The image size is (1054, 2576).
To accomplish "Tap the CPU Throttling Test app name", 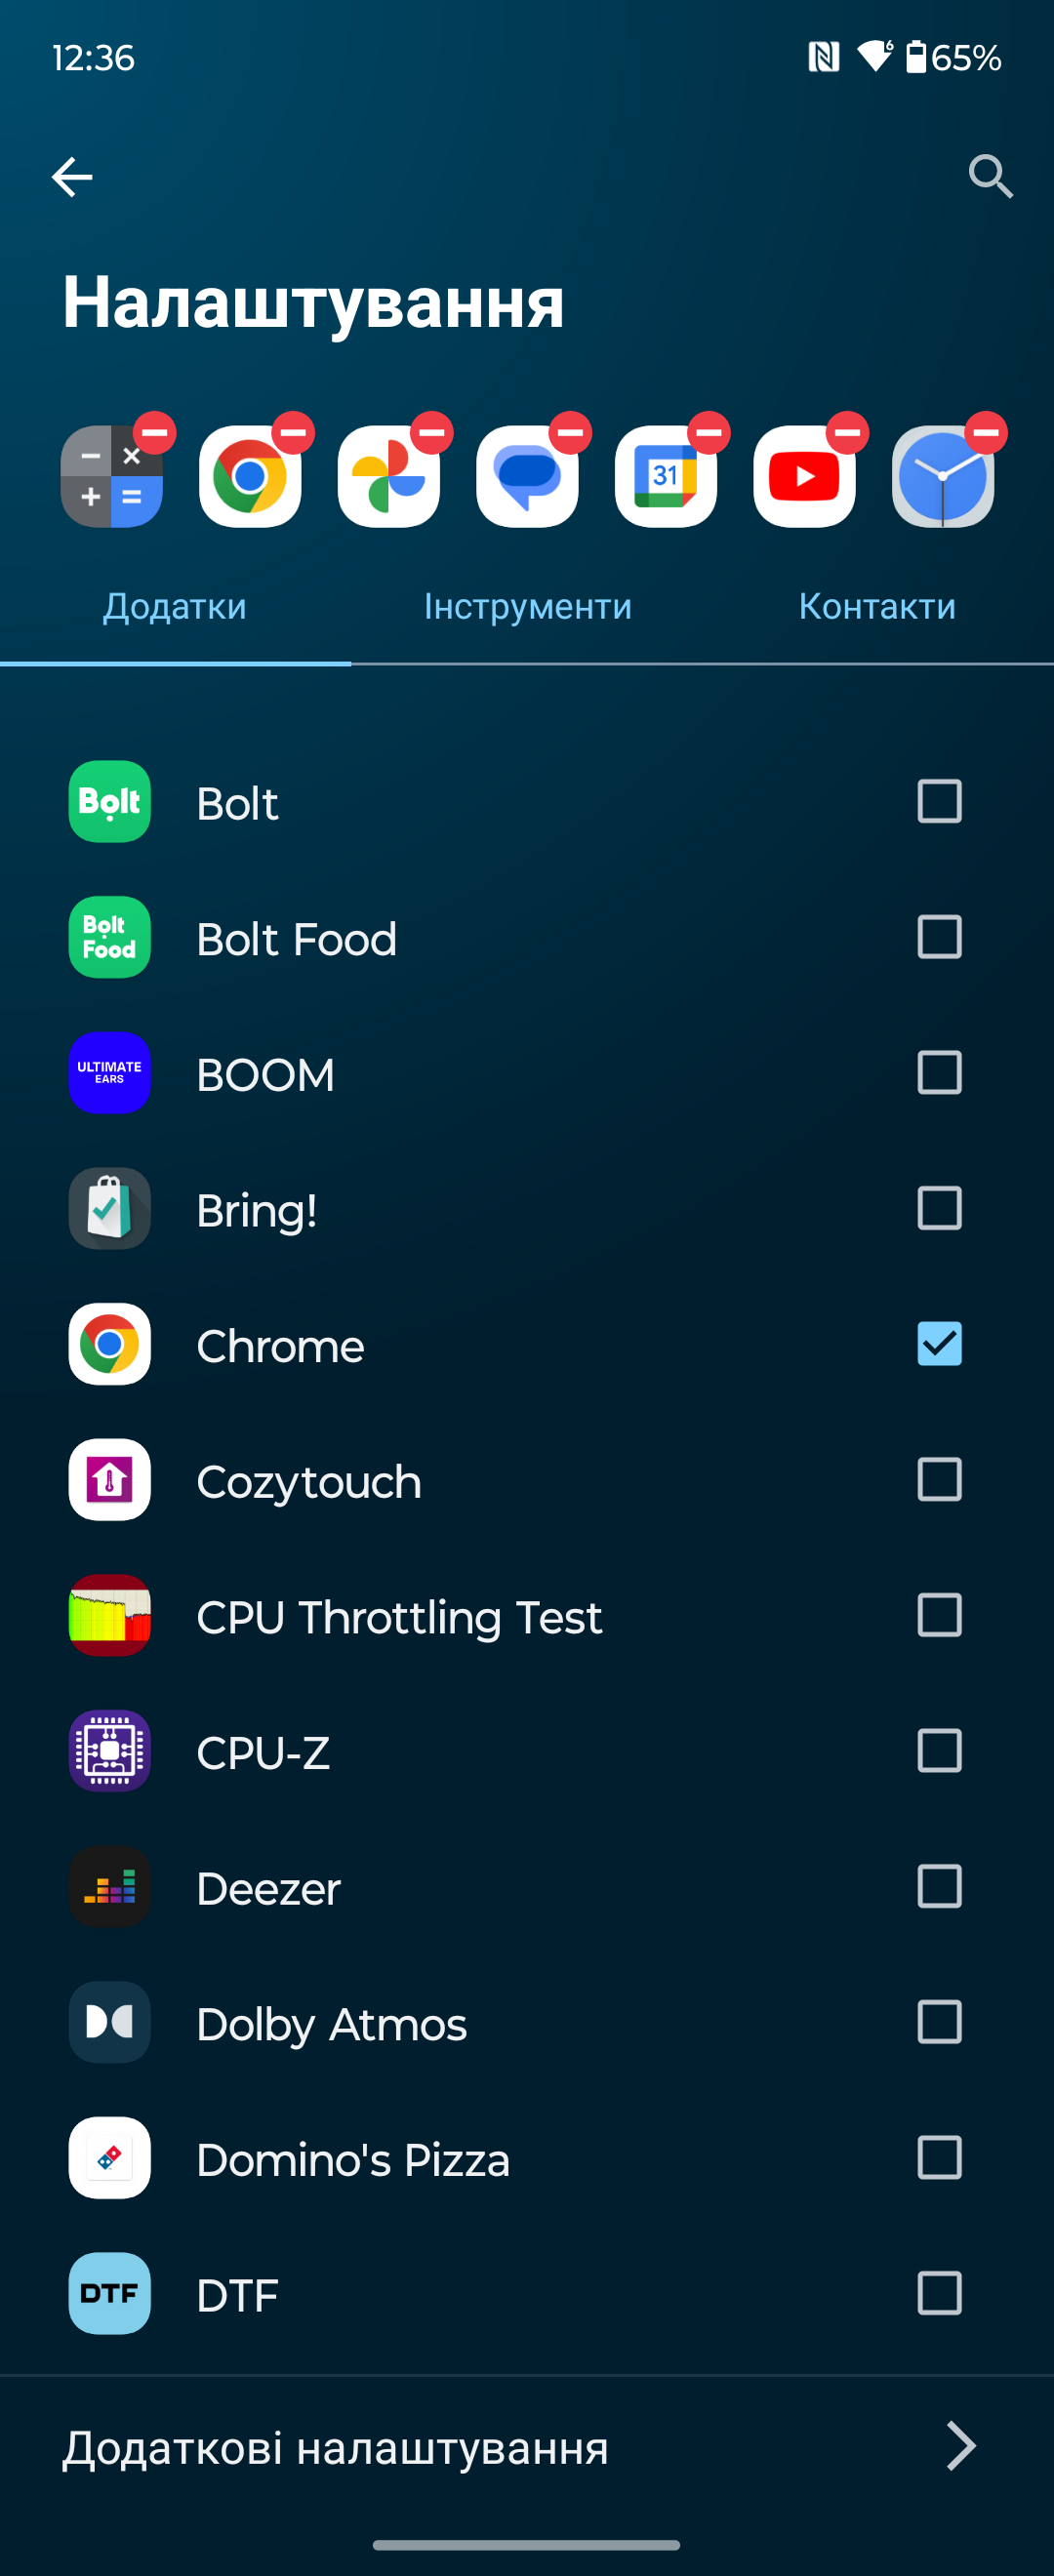I will click(x=399, y=1617).
